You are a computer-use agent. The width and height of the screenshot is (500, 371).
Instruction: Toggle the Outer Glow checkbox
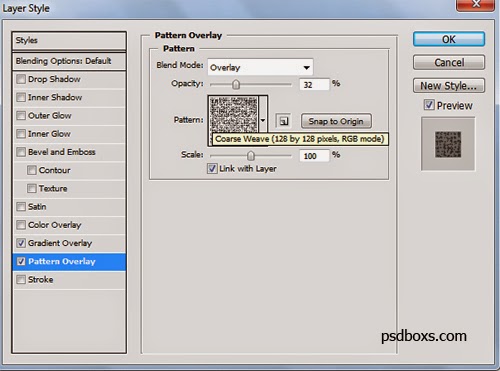pyautogui.click(x=21, y=116)
